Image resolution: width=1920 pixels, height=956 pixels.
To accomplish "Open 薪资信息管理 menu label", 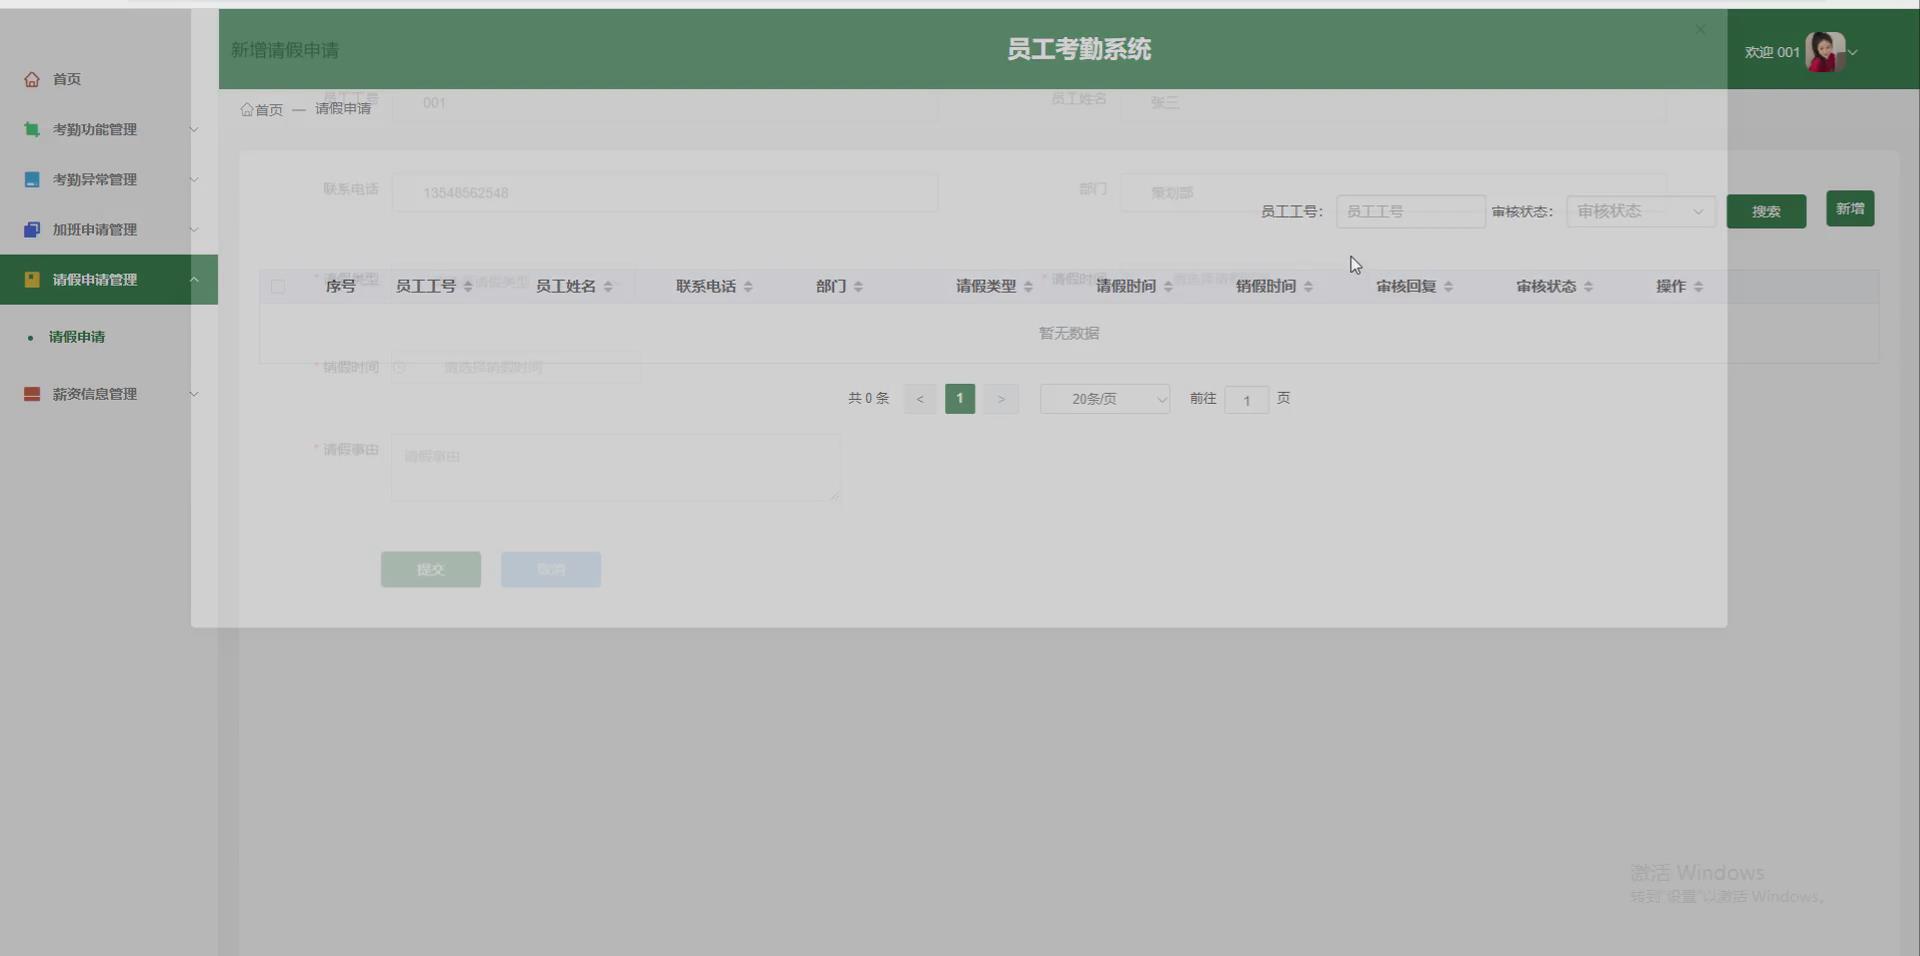I will point(95,394).
